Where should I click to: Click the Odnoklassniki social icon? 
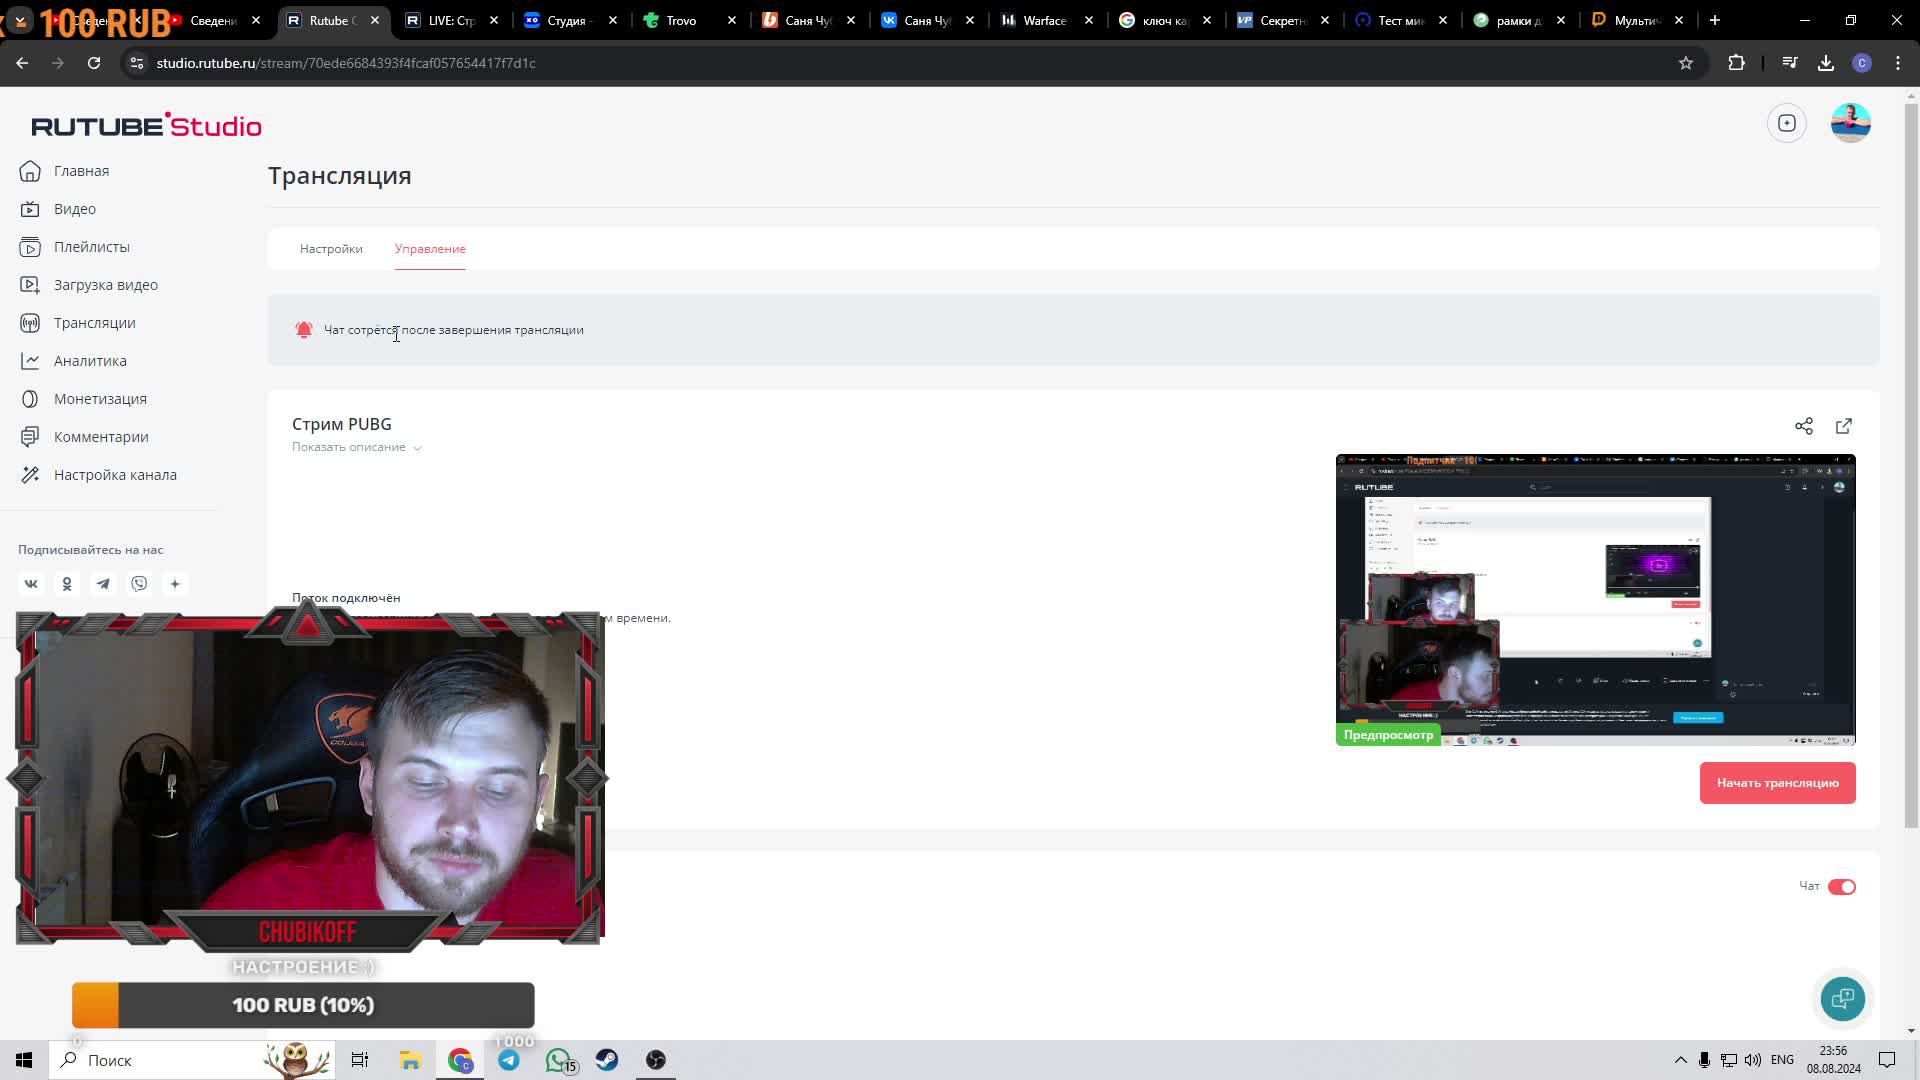(x=67, y=584)
